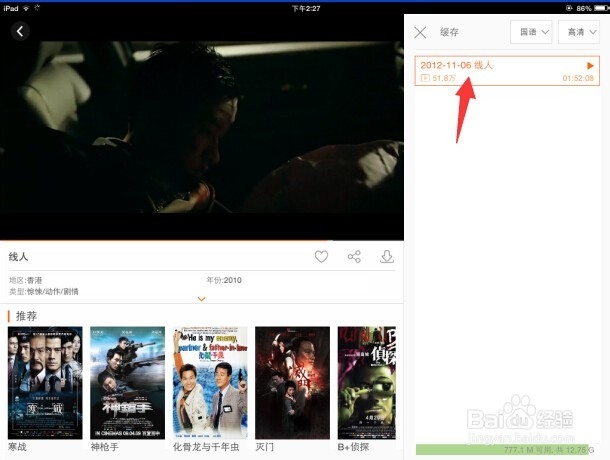Open the 化骨龙与千年虫 poster

(210, 383)
